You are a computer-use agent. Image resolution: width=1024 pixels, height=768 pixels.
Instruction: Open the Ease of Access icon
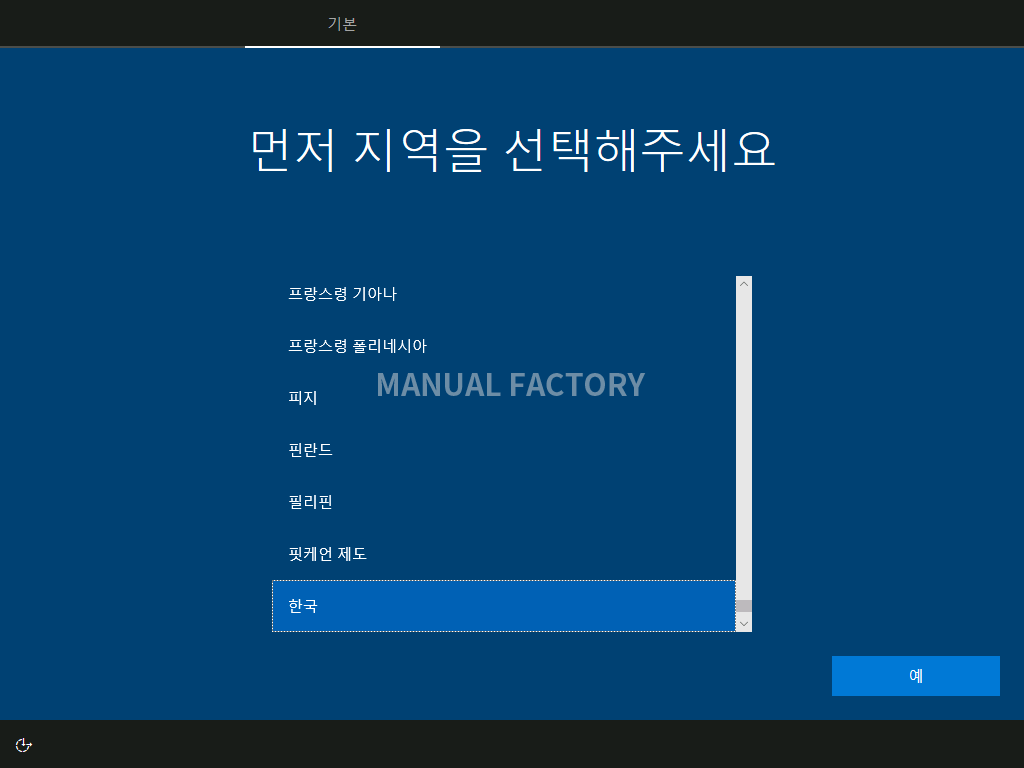click(24, 745)
